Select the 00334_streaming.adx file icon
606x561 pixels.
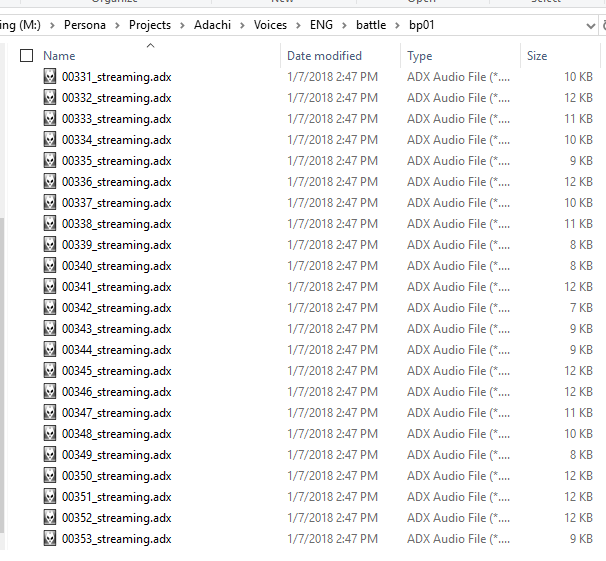50,140
